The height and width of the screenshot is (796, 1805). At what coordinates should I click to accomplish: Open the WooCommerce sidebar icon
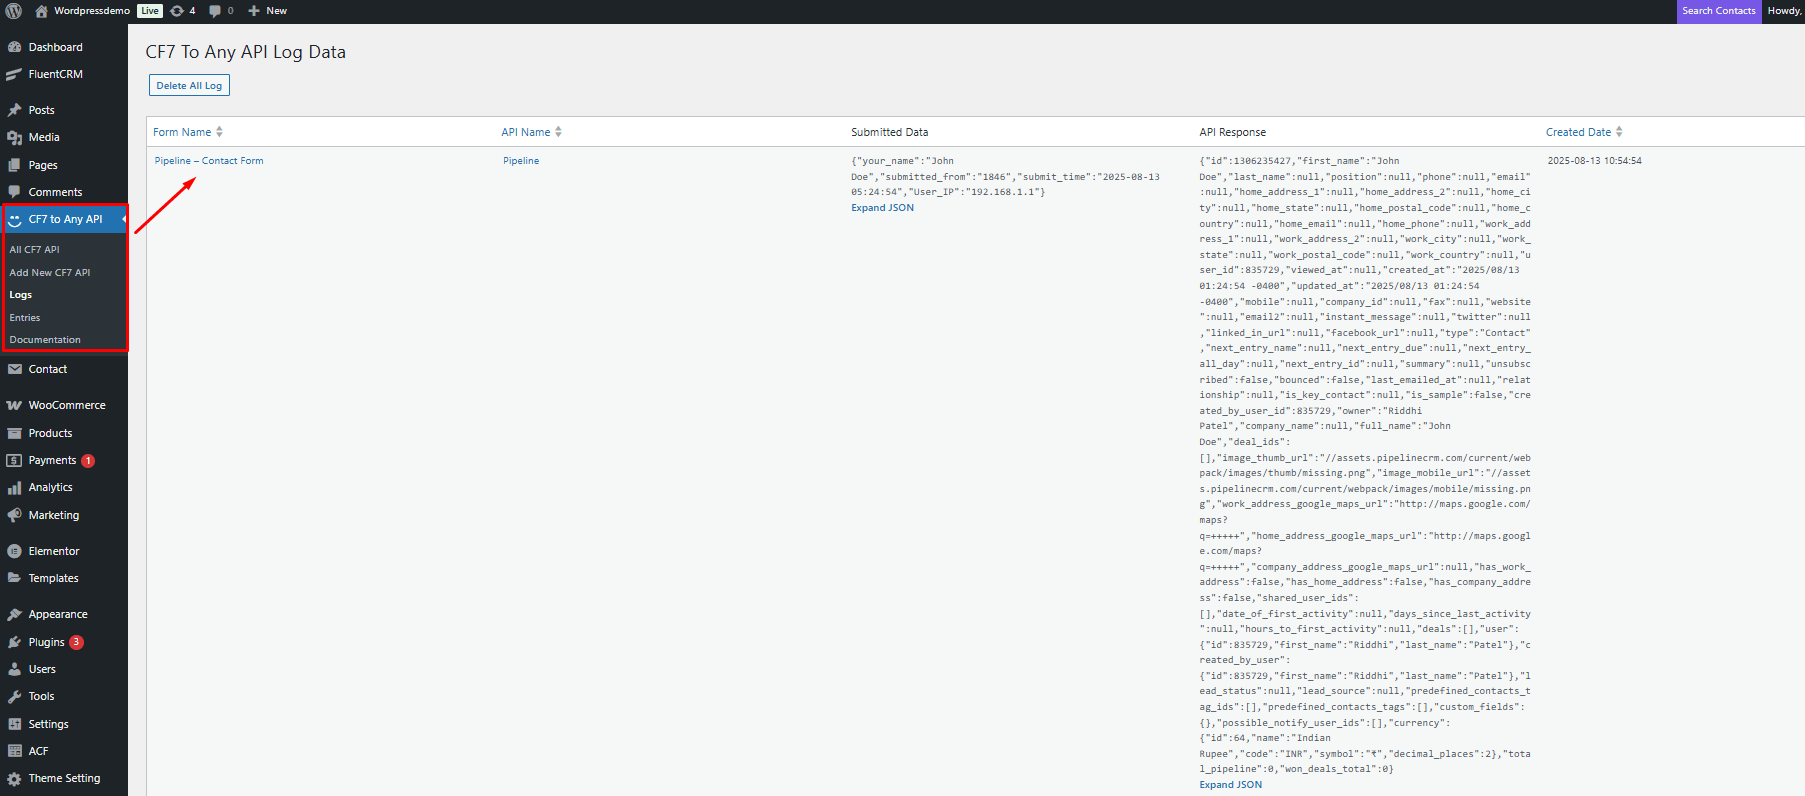click(14, 405)
